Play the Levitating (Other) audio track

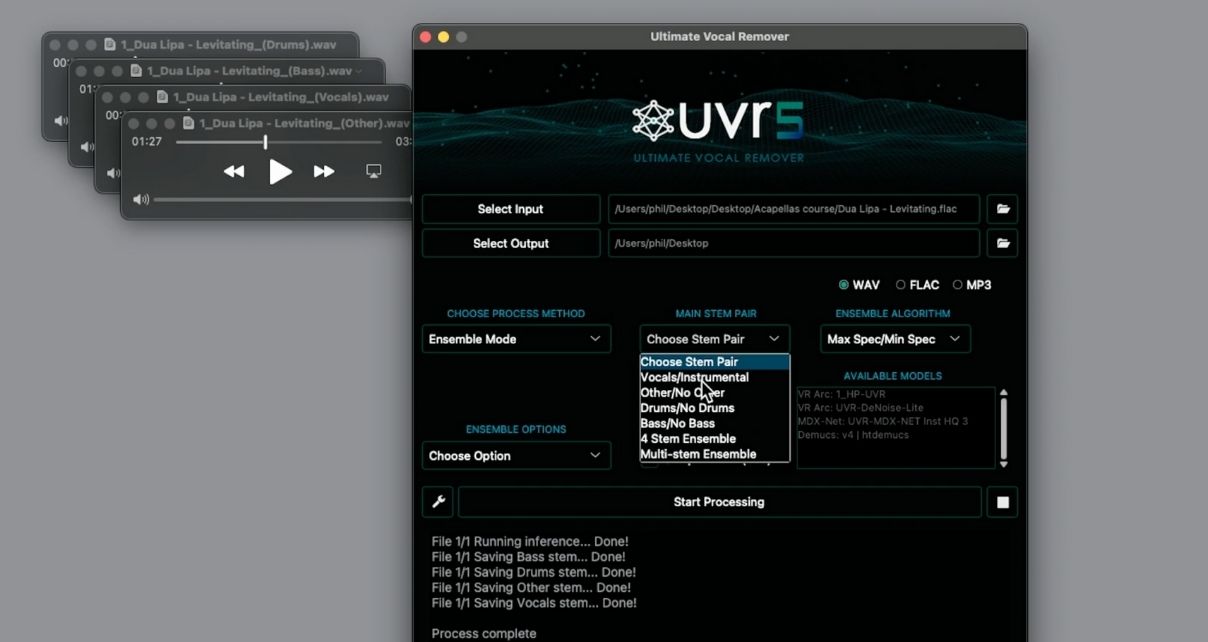[x=280, y=172]
